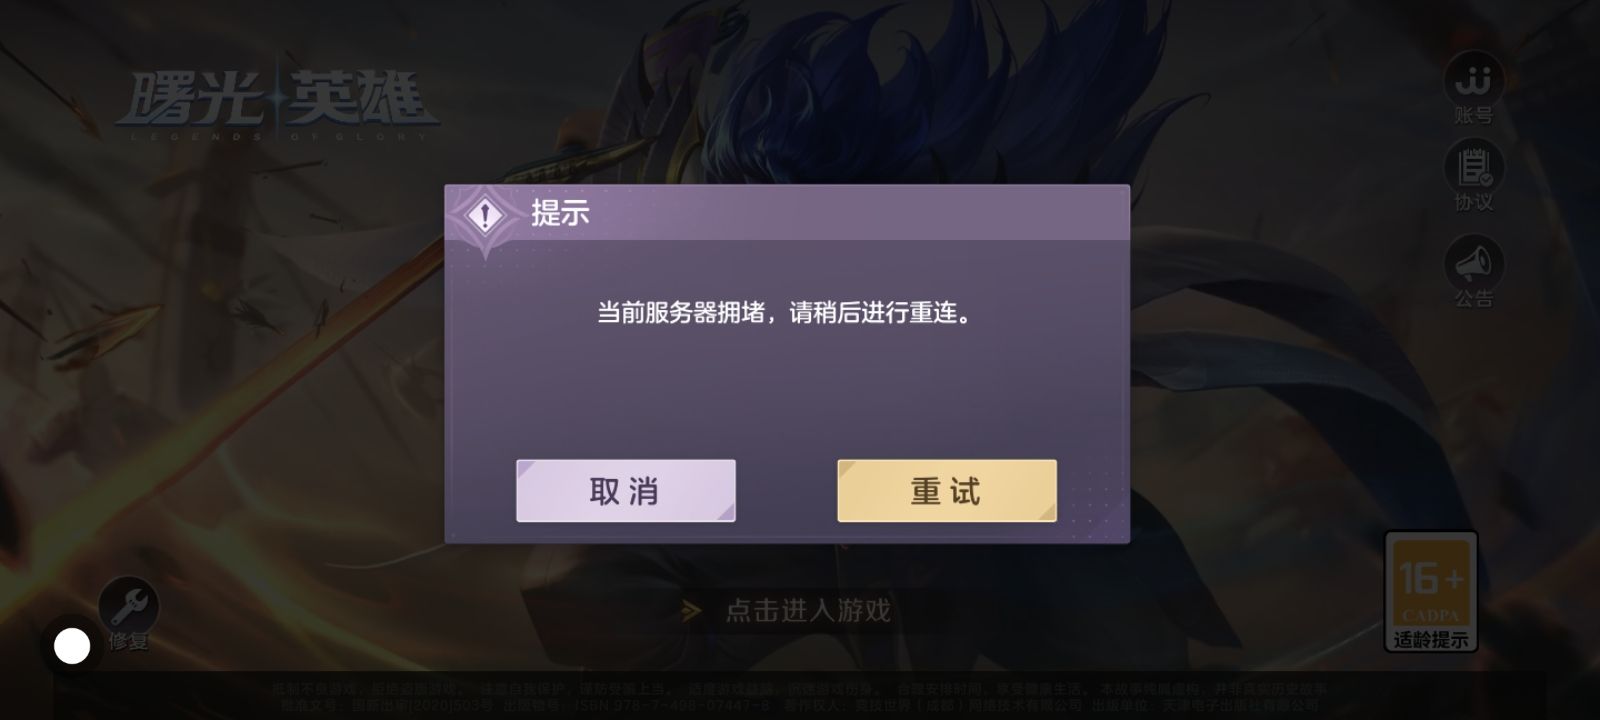
Task: Tap the 公告 text label
Action: click(x=1474, y=299)
